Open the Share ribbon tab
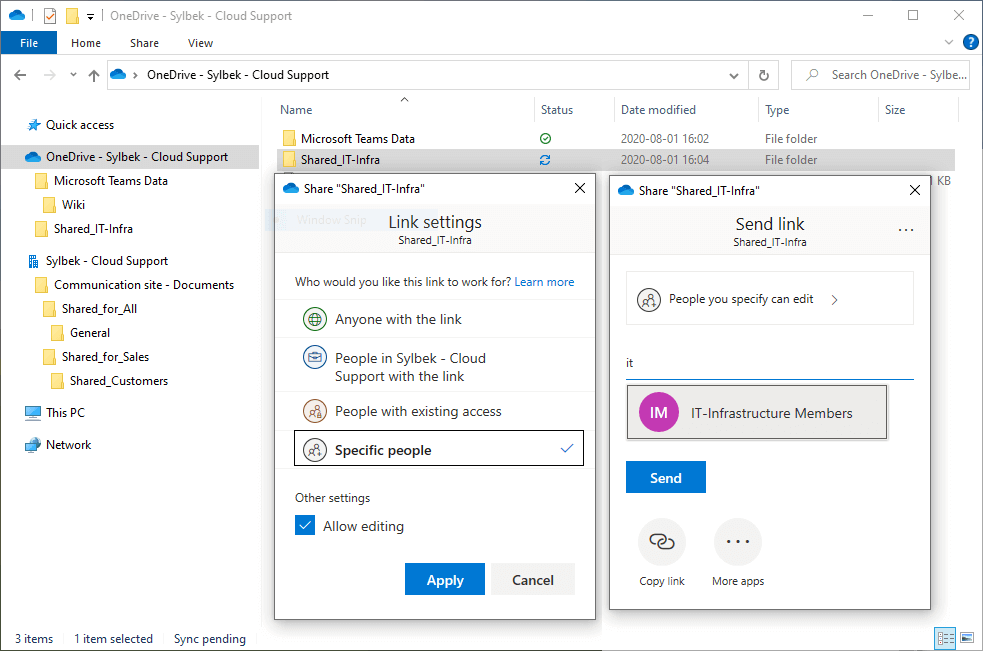983x651 pixels. [144, 43]
